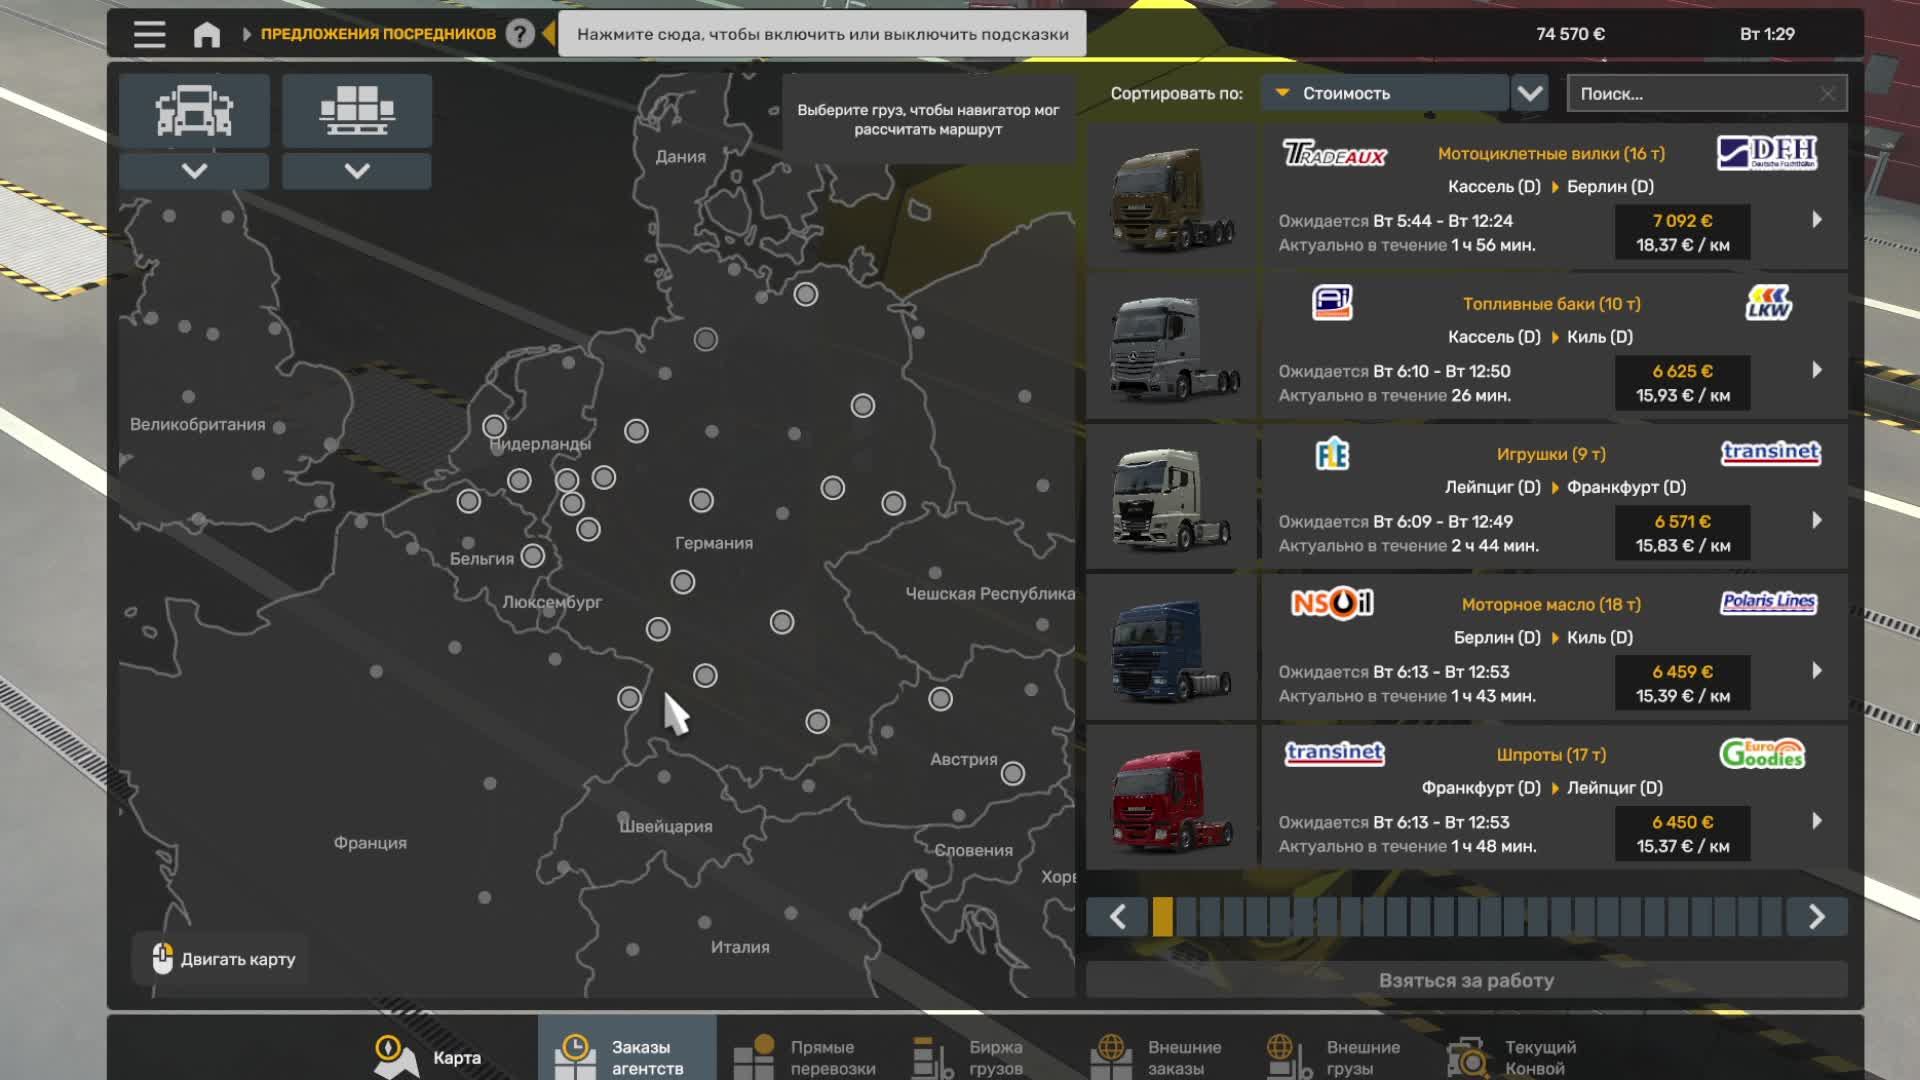Select the Моторное масло (18 т) cargo title
The width and height of the screenshot is (1920, 1080).
coord(1551,604)
